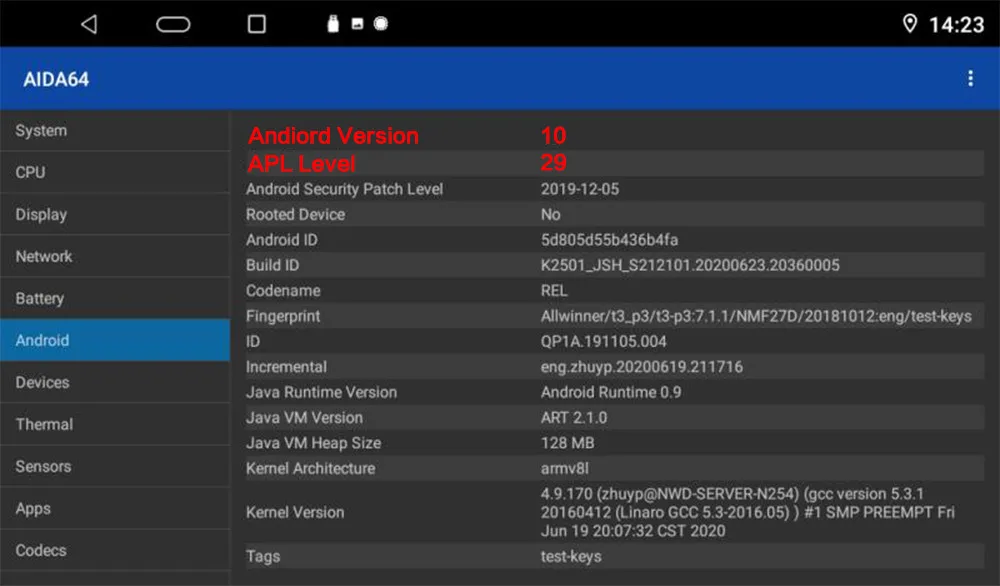
Task: Tap the Kernel Version row
Action: (614, 512)
